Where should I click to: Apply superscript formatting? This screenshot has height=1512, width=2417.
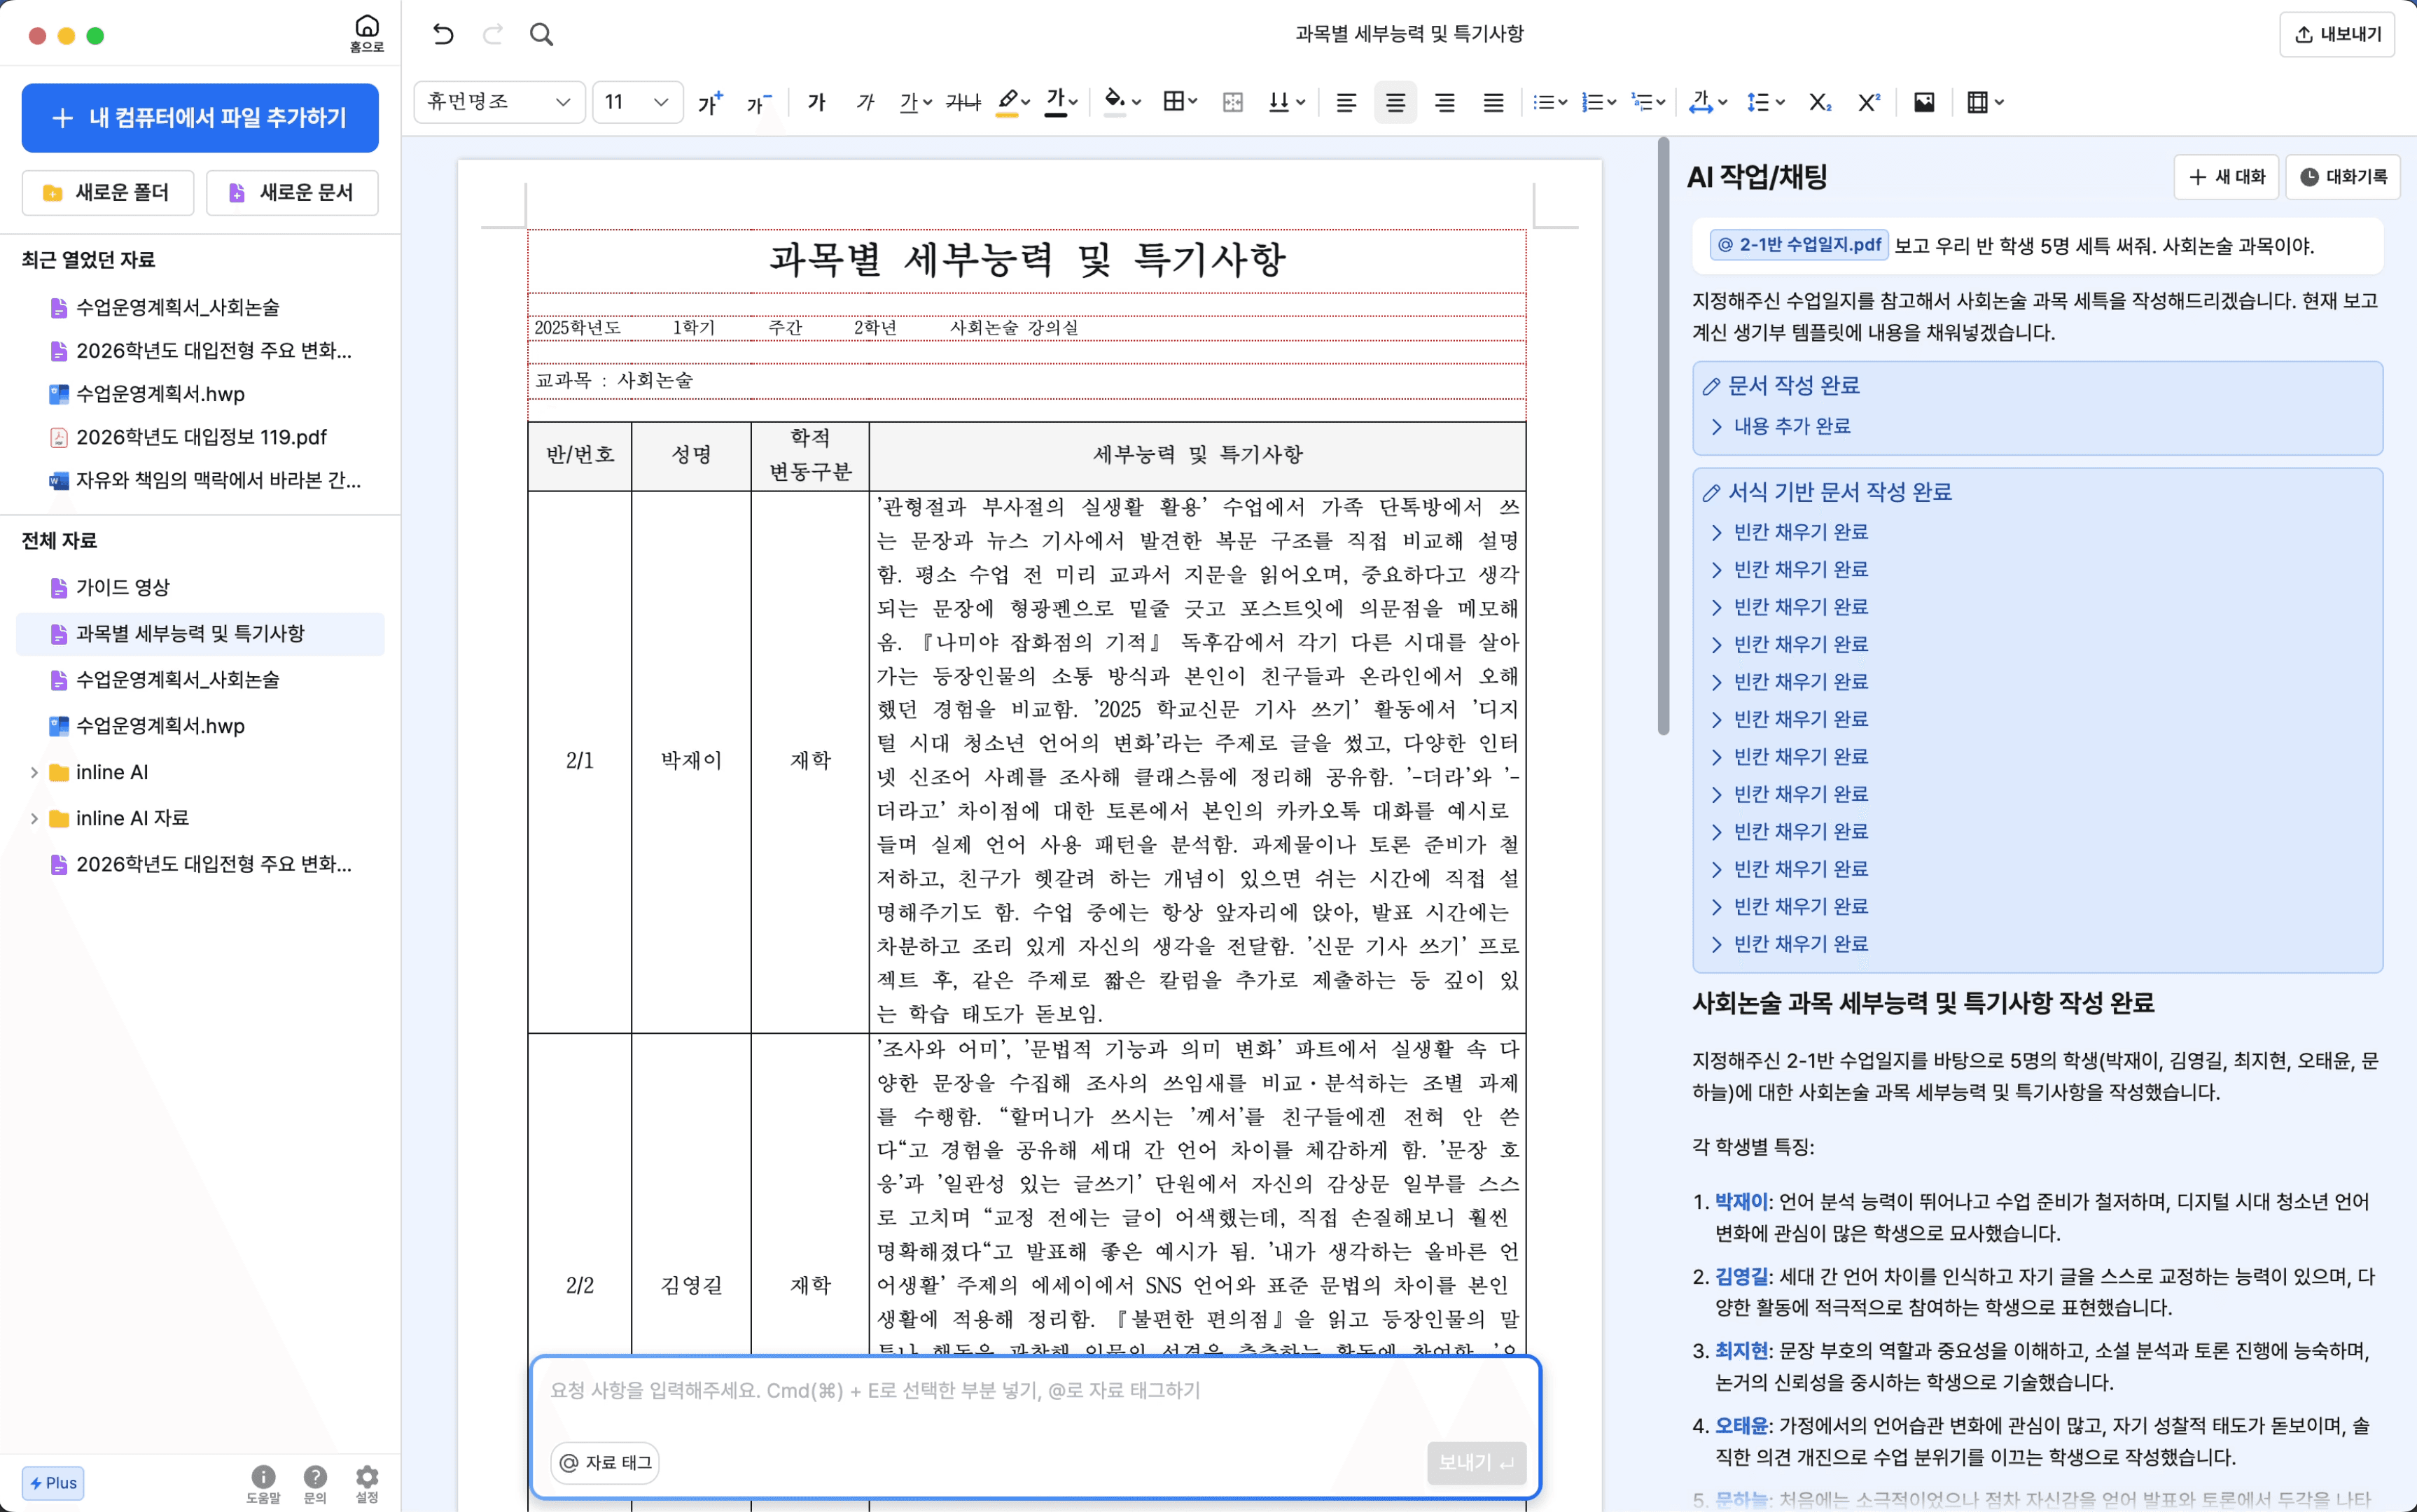(x=1869, y=102)
